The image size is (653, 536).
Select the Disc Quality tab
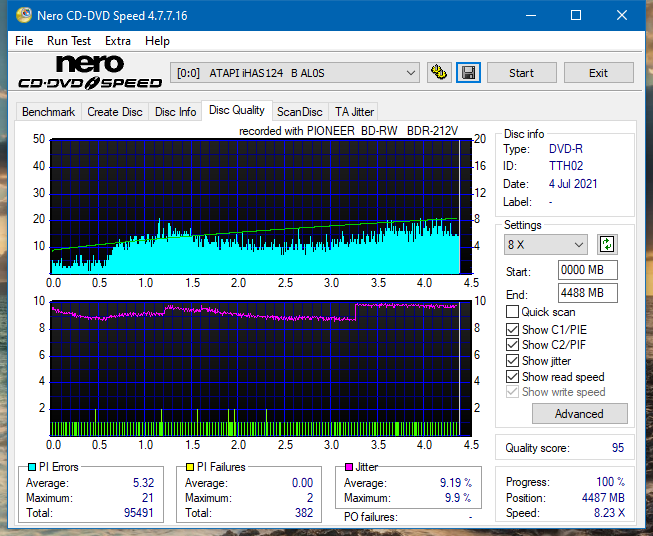coord(237,110)
